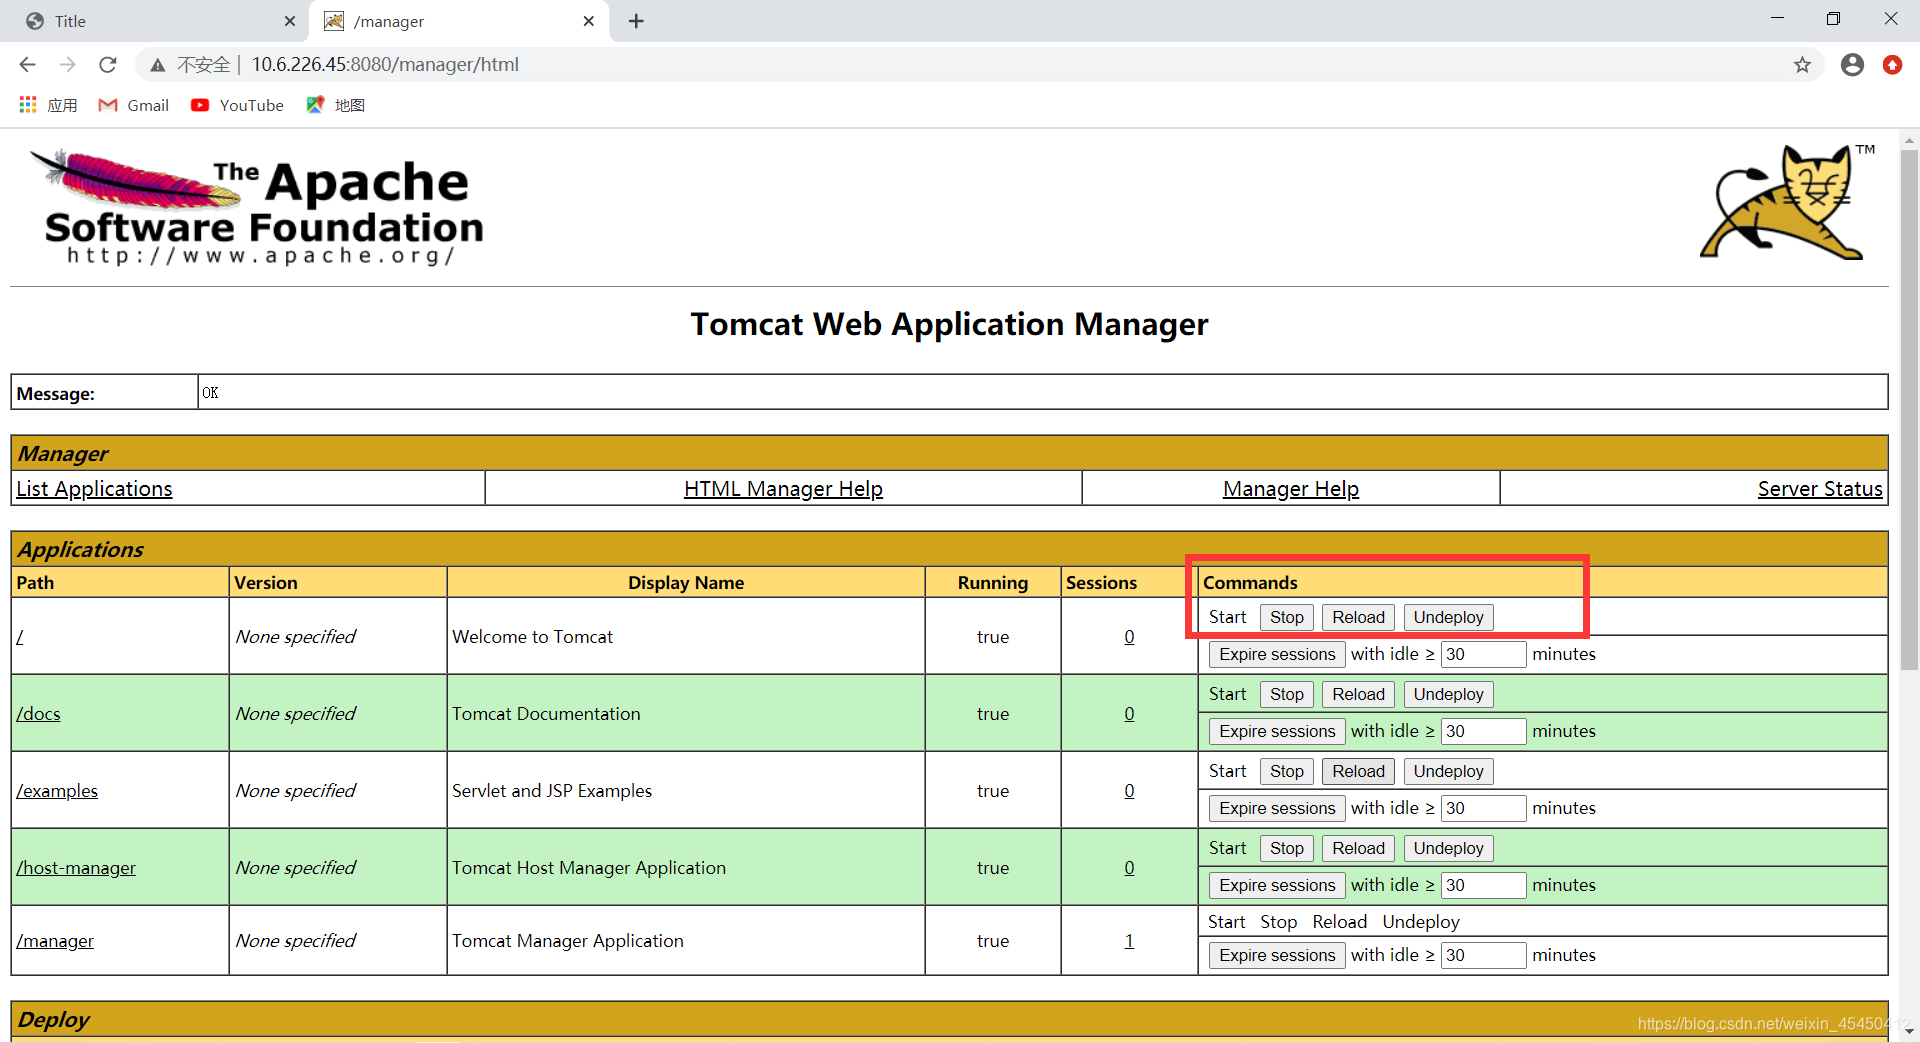This screenshot has width=1920, height=1043.
Task: Open the sessions count for root application
Action: (x=1129, y=637)
